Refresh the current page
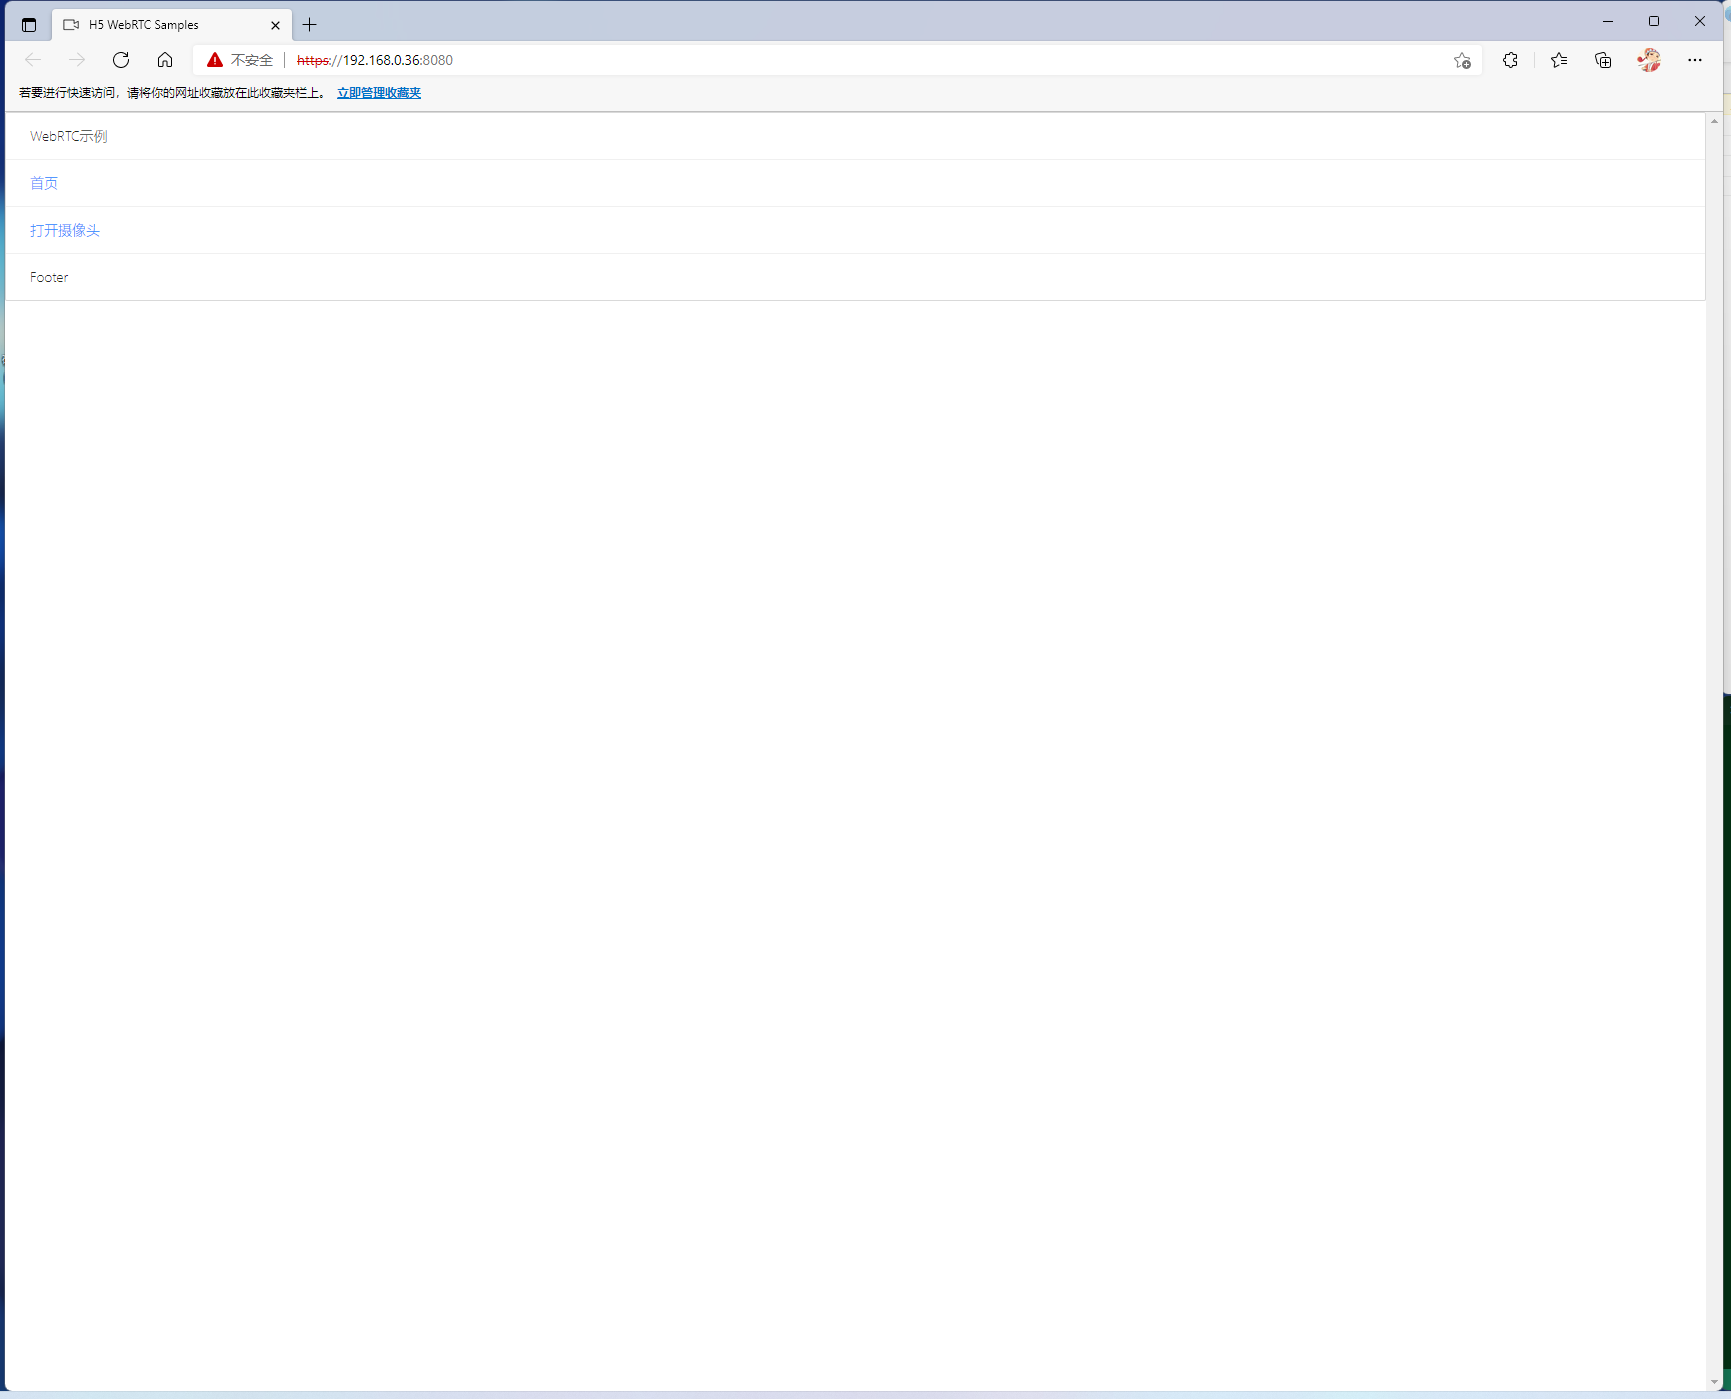The height and width of the screenshot is (1399, 1731). (121, 60)
